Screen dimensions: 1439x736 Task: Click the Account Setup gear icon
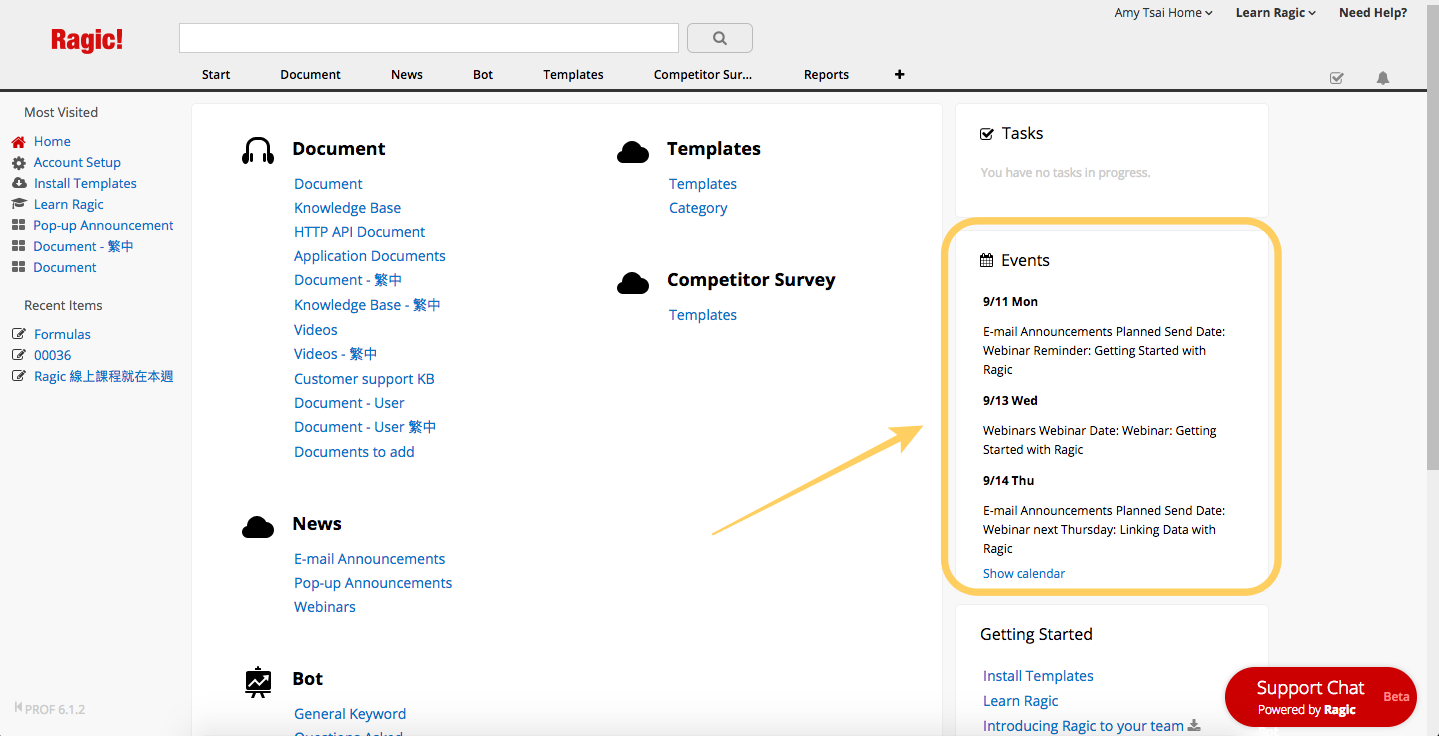click(x=18, y=162)
